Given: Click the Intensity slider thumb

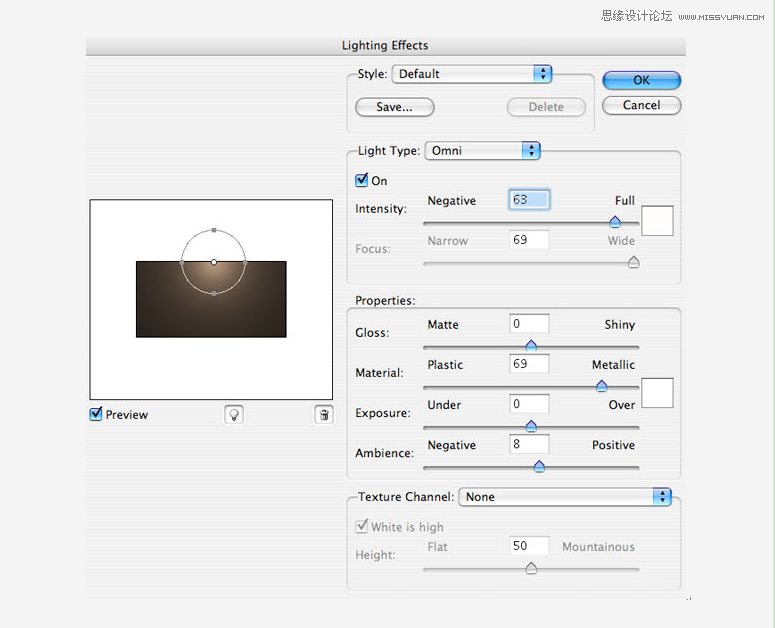Looking at the screenshot, I should point(615,222).
